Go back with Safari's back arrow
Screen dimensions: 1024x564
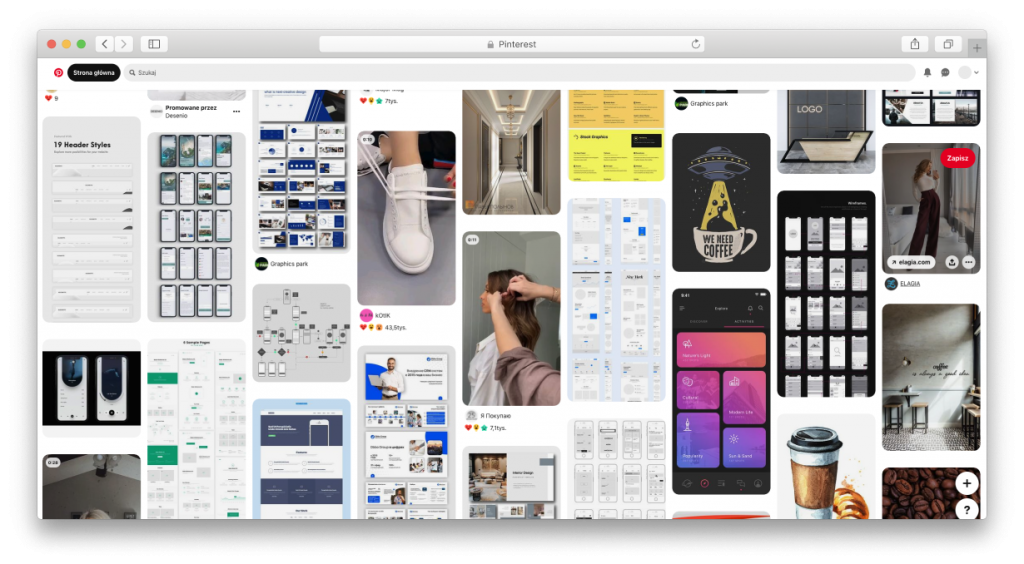104,44
